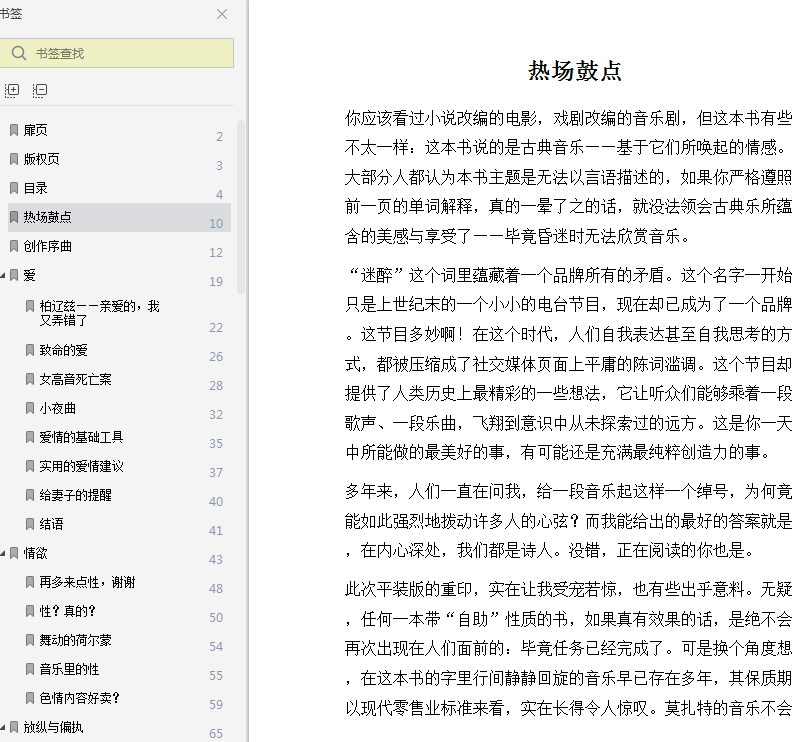Click the bookmark icon next to 致命的爱

(x=30, y=350)
